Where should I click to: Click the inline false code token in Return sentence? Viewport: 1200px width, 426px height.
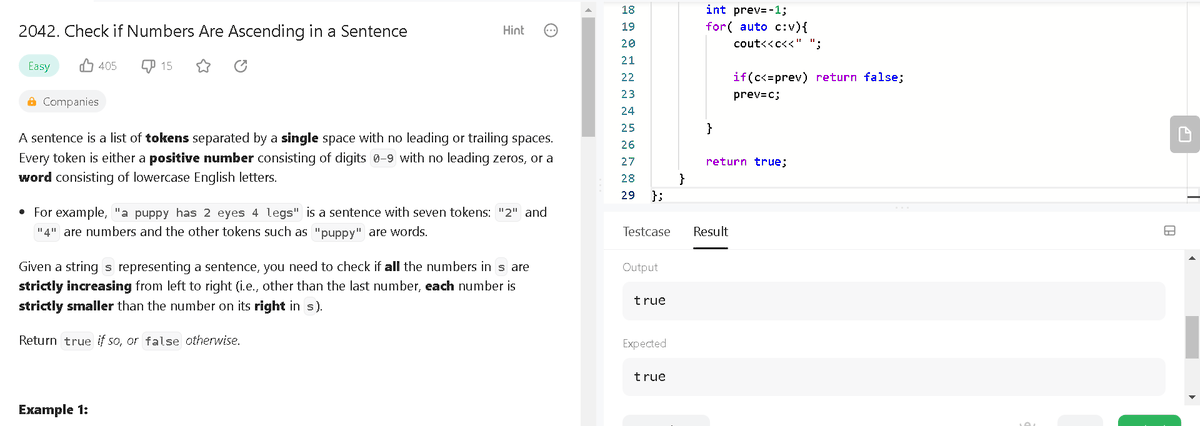(x=162, y=341)
